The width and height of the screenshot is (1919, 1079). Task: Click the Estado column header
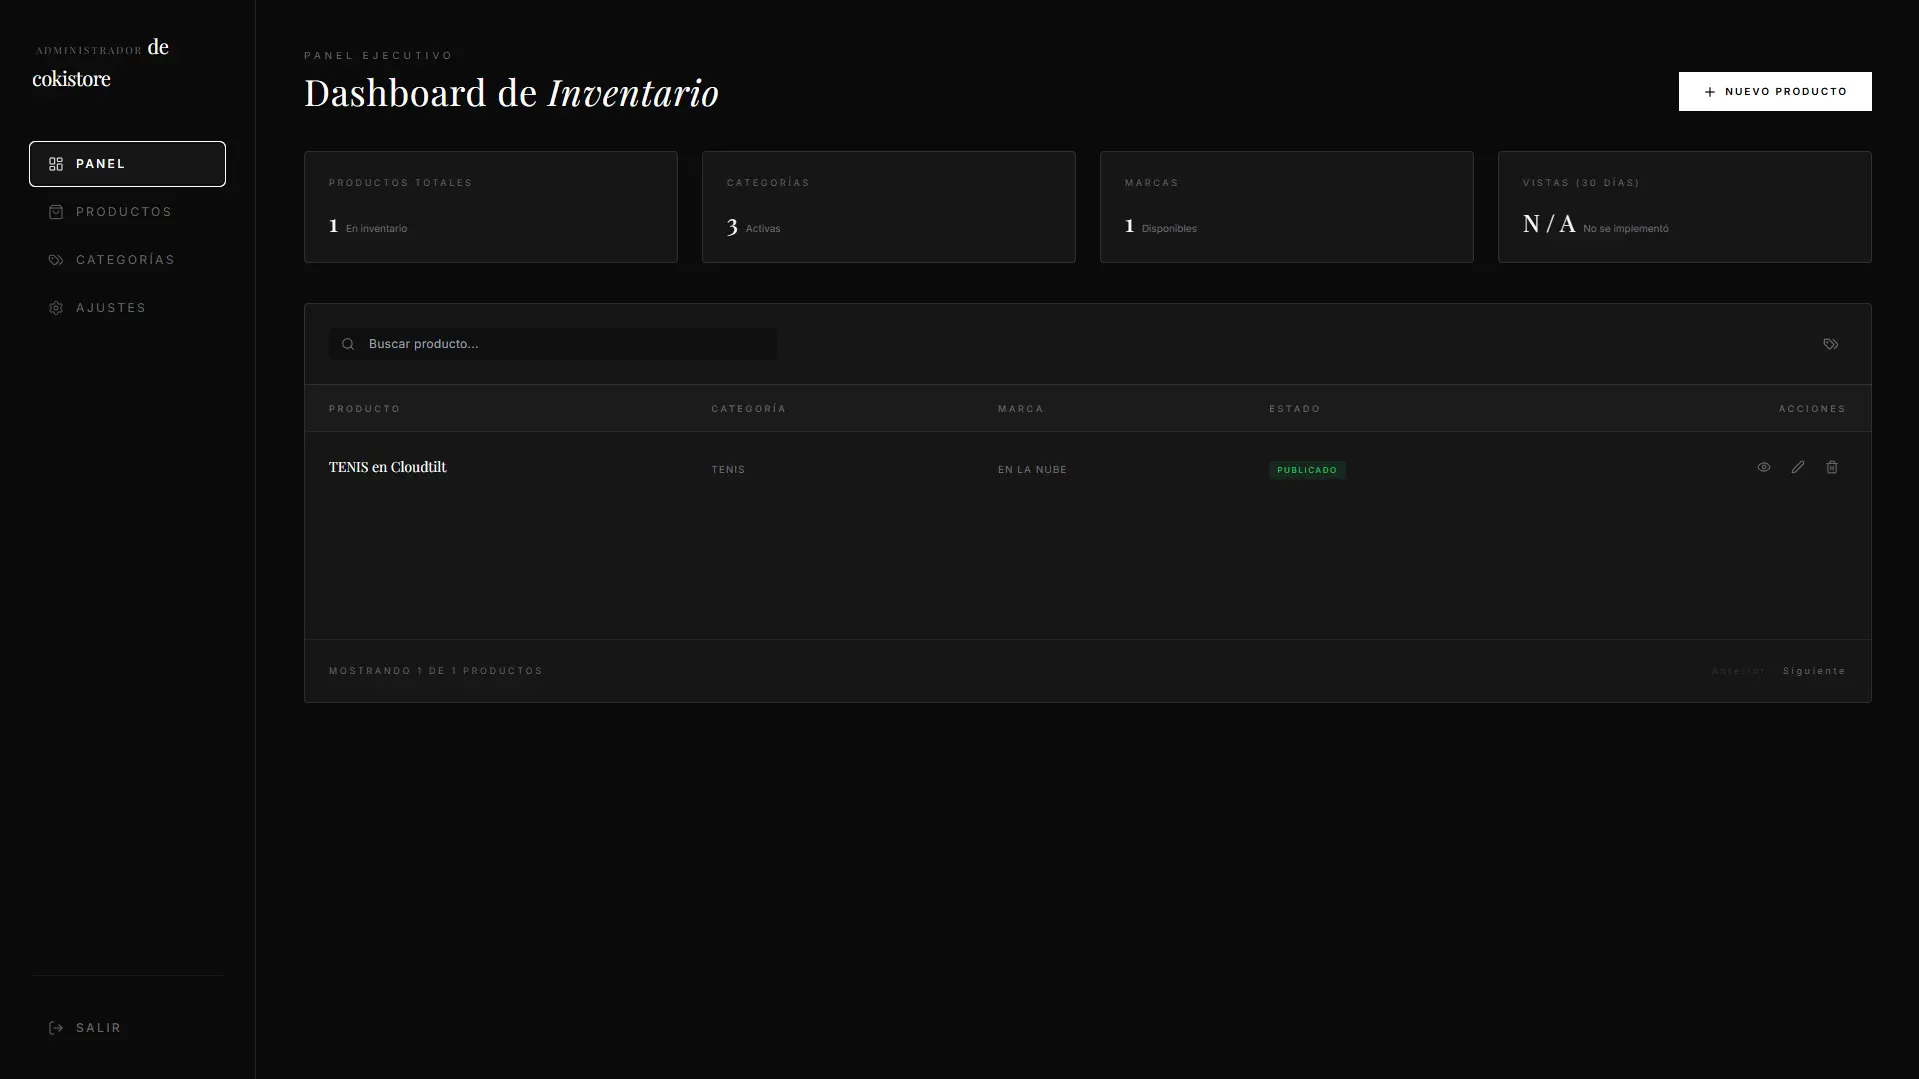pyautogui.click(x=1295, y=409)
